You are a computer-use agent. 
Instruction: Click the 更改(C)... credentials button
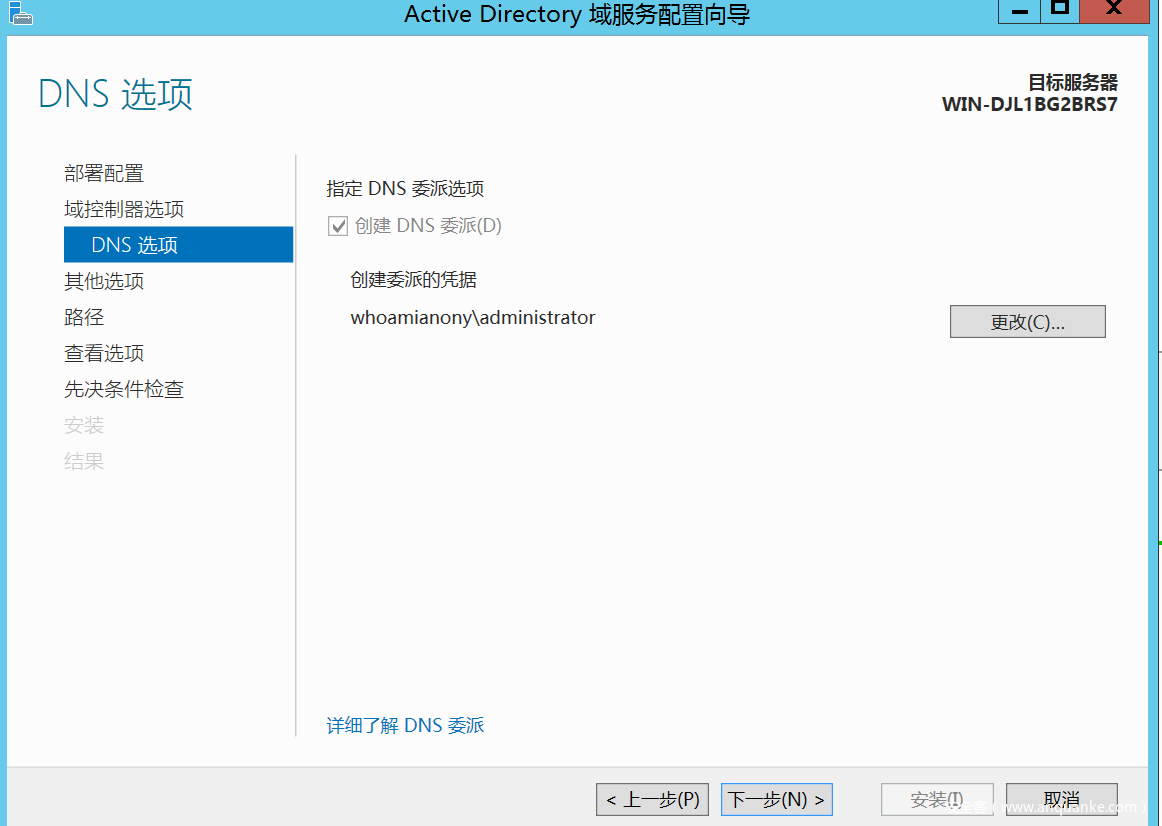pos(1027,322)
